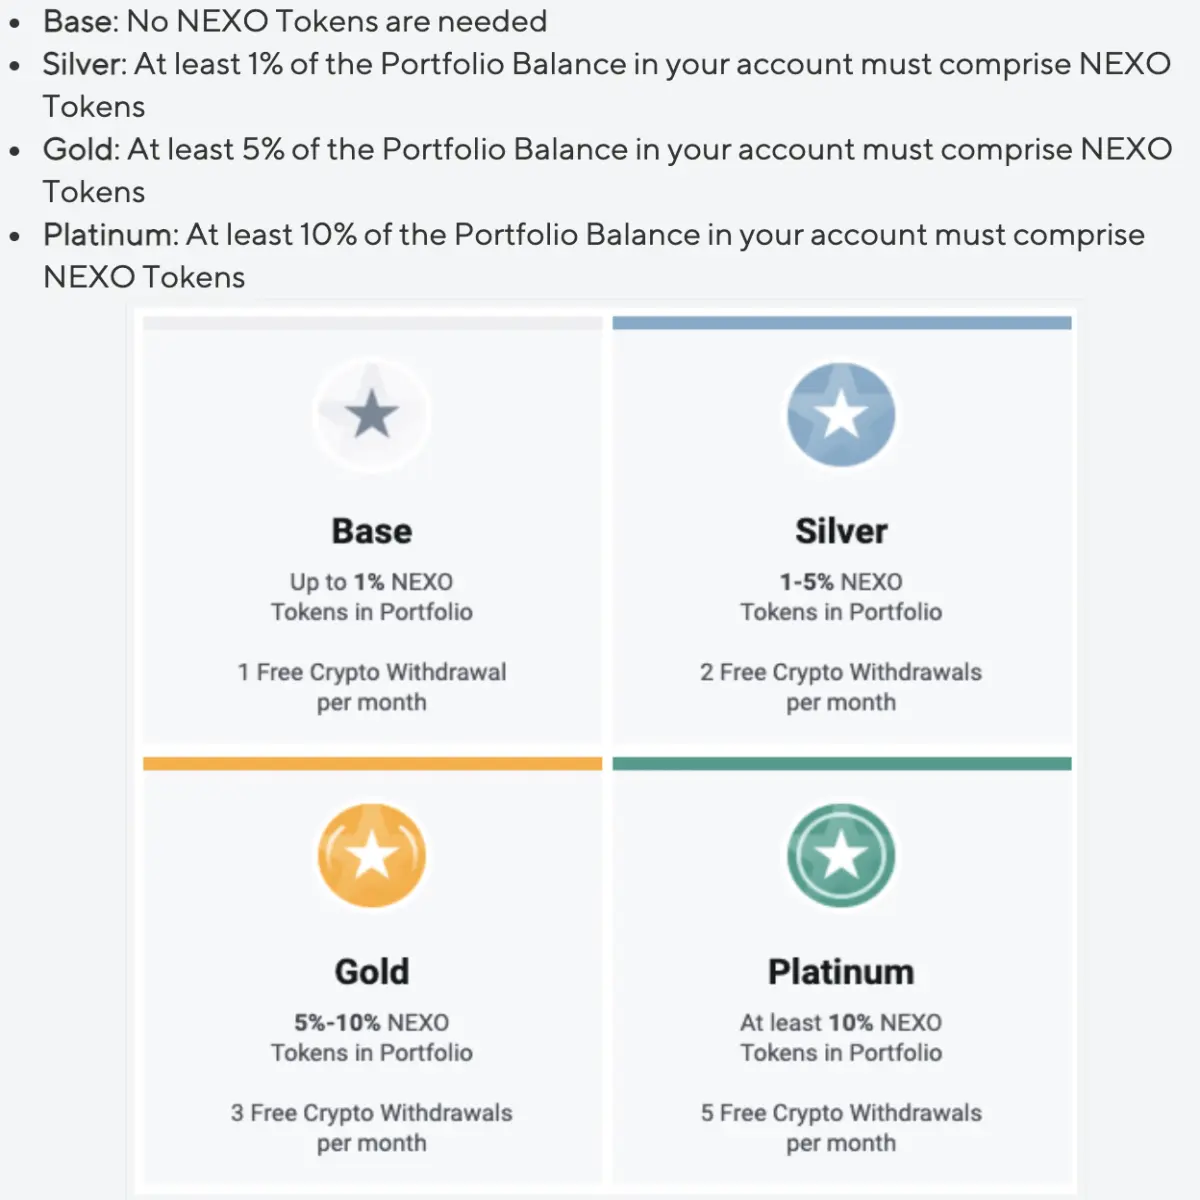This screenshot has height=1200, width=1200.
Task: Click 'Up to 1% NEXO Tokens in Portfolio'
Action: click(x=372, y=597)
